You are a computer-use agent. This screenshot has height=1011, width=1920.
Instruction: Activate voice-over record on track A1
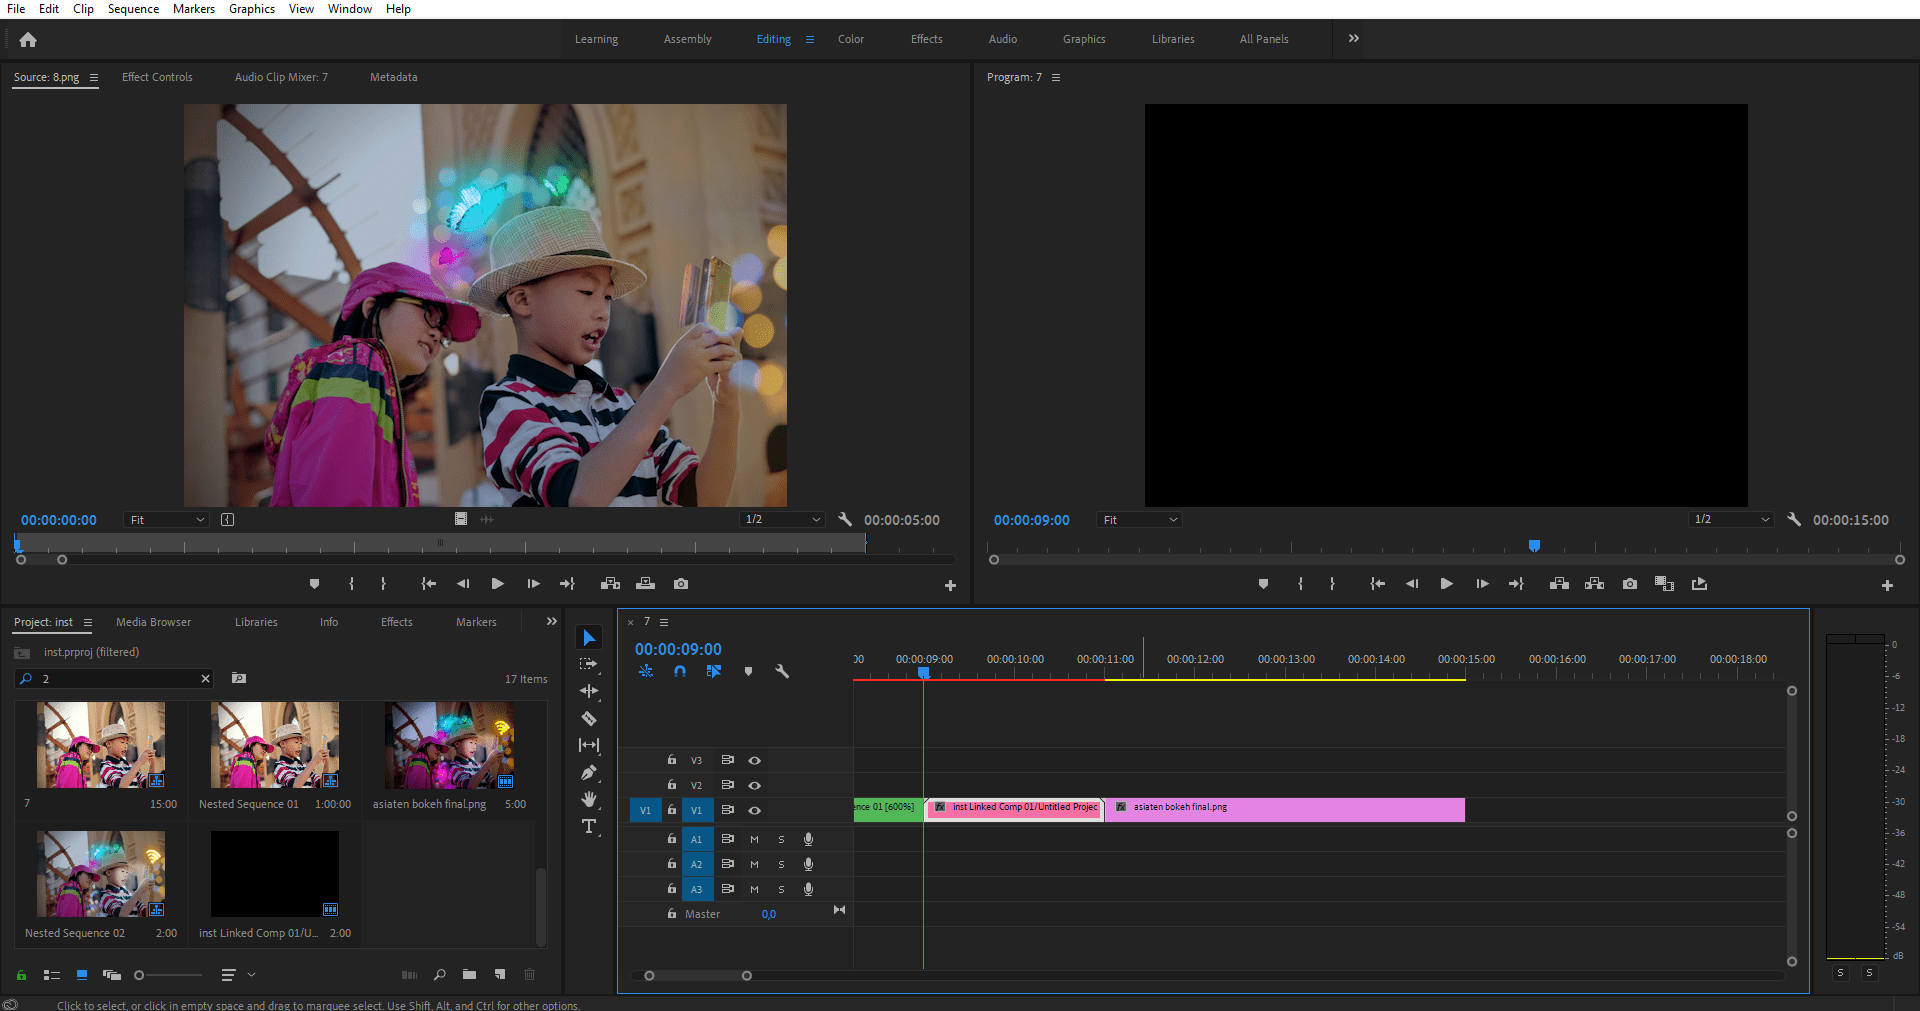coord(808,839)
